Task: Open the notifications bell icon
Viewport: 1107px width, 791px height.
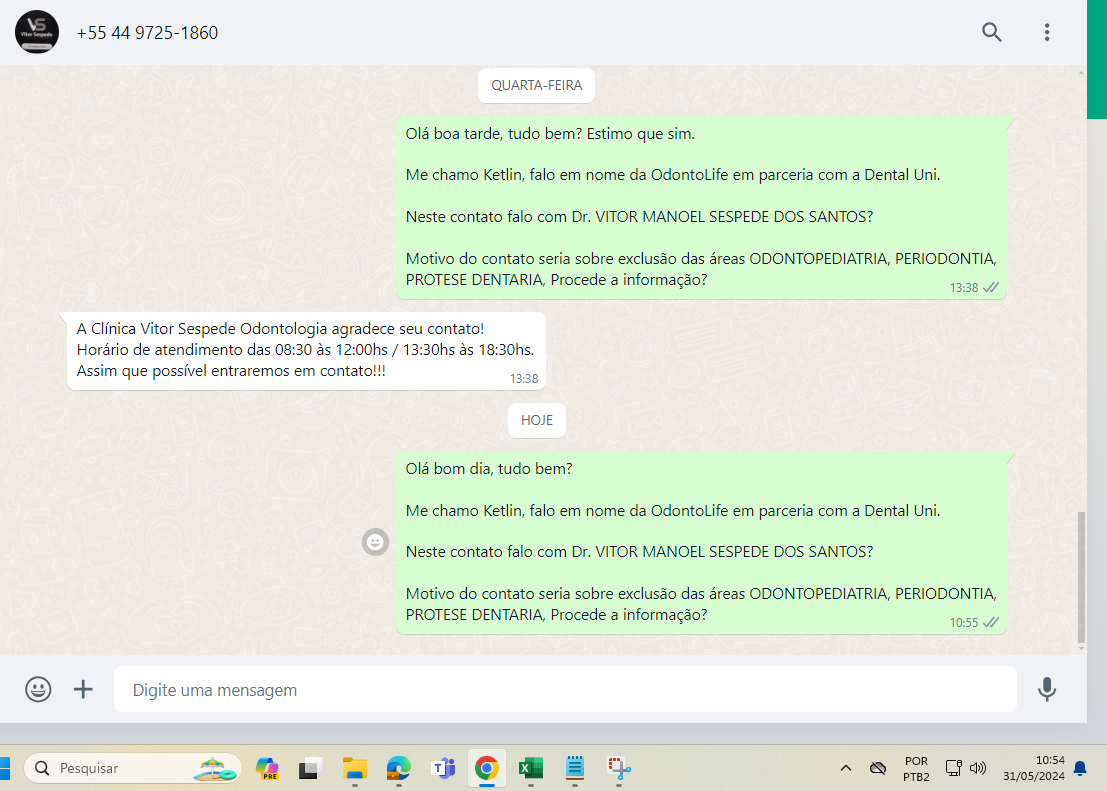Action: 1080,768
